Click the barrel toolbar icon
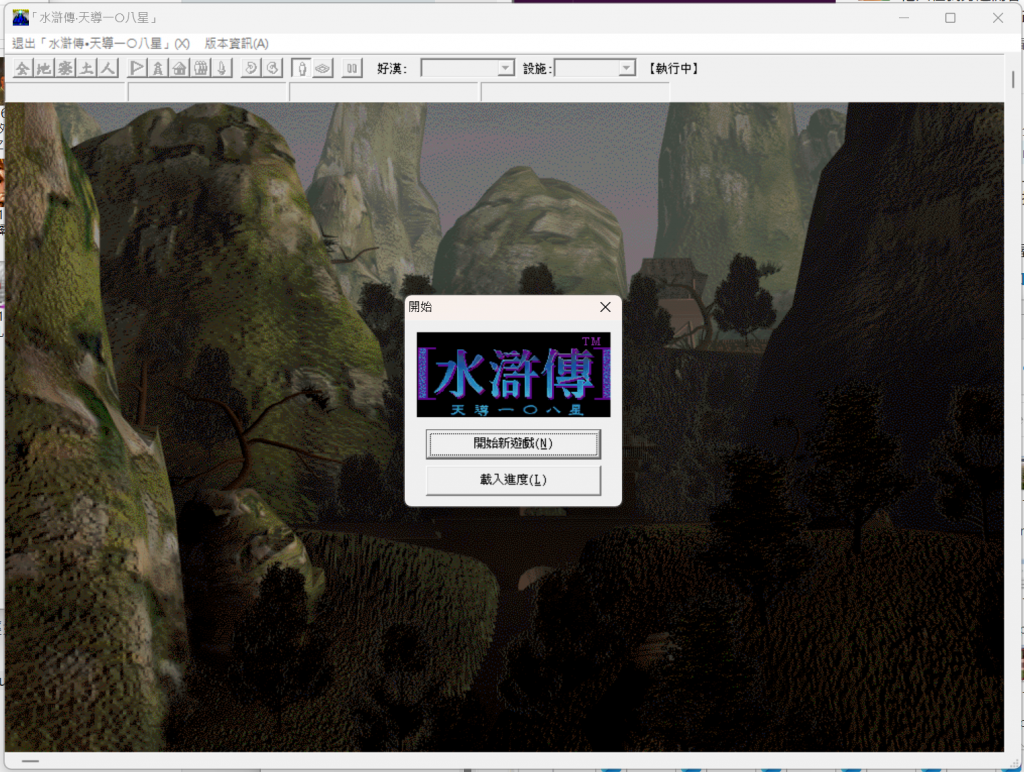The height and width of the screenshot is (772, 1024). (201, 68)
